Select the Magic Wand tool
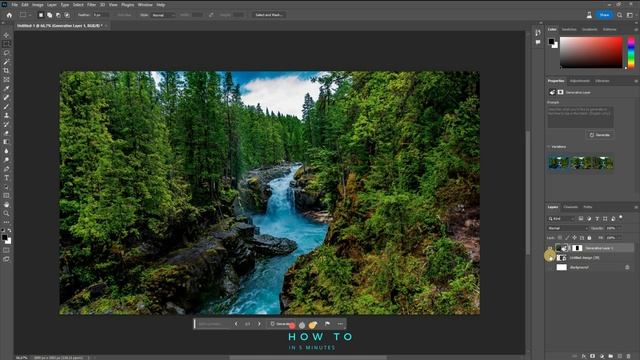Screen dimensions: 640x360 (x=6, y=62)
